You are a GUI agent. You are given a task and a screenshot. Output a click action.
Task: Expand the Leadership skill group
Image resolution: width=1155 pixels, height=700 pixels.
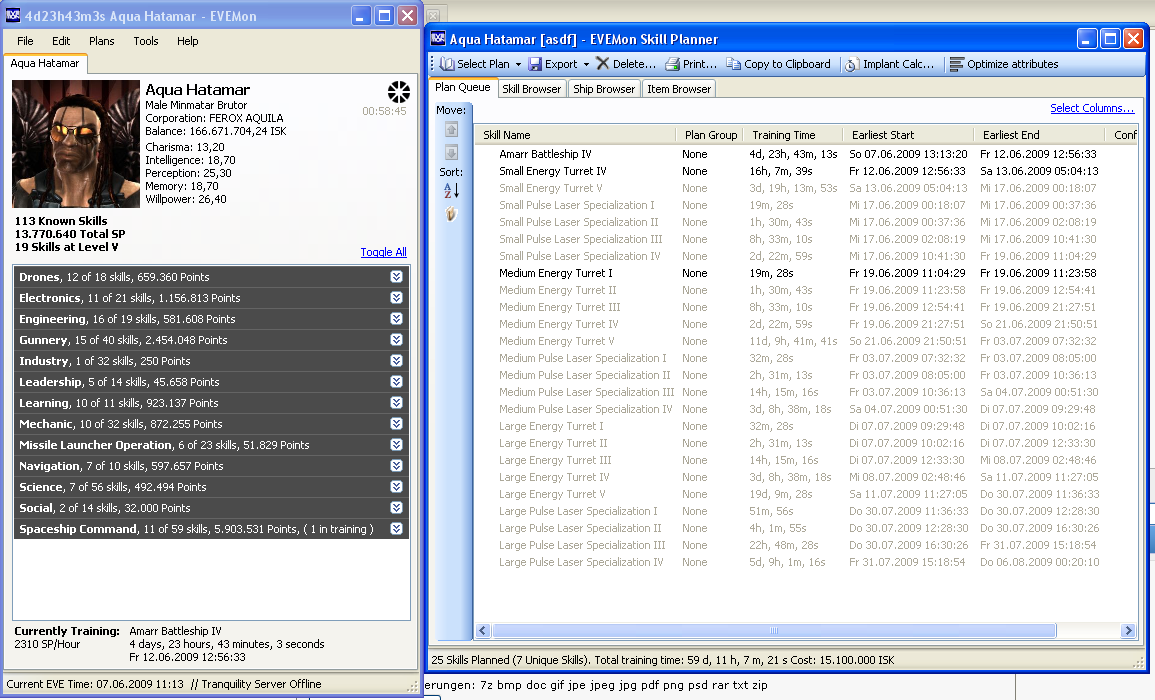pyautogui.click(x=396, y=382)
